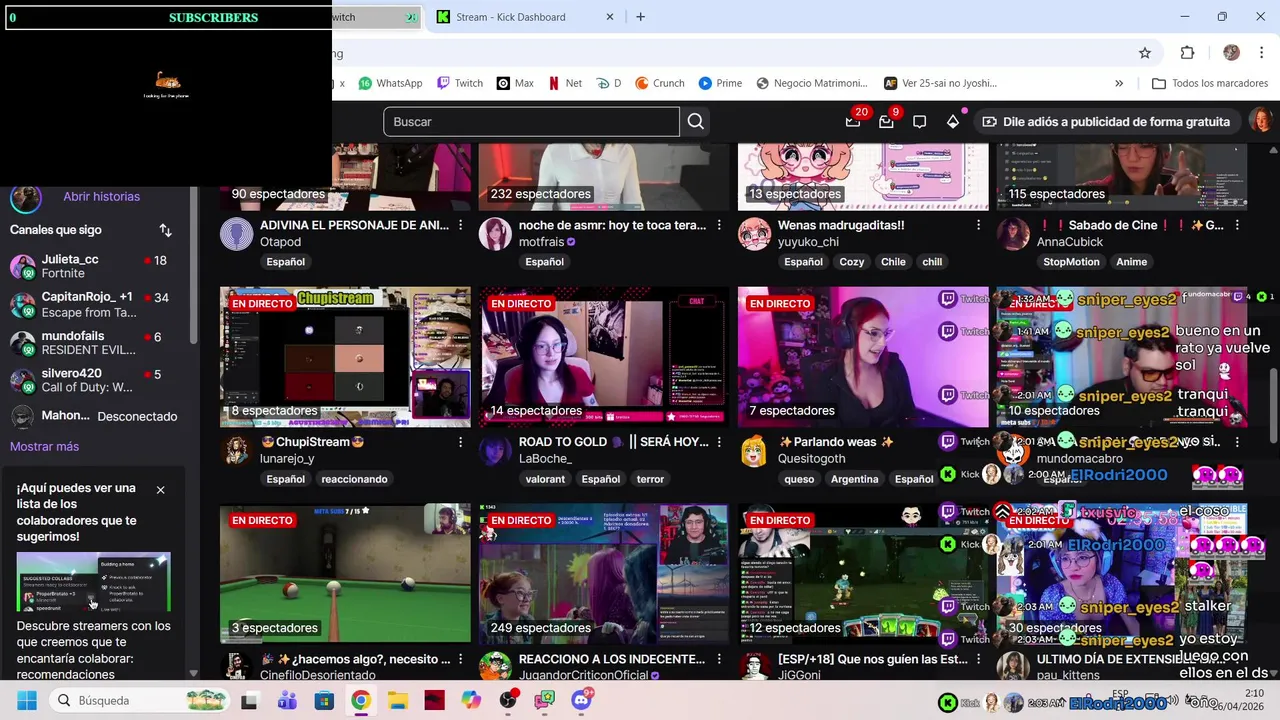
Task: Open Windows Start menu
Action: pyautogui.click(x=26, y=700)
